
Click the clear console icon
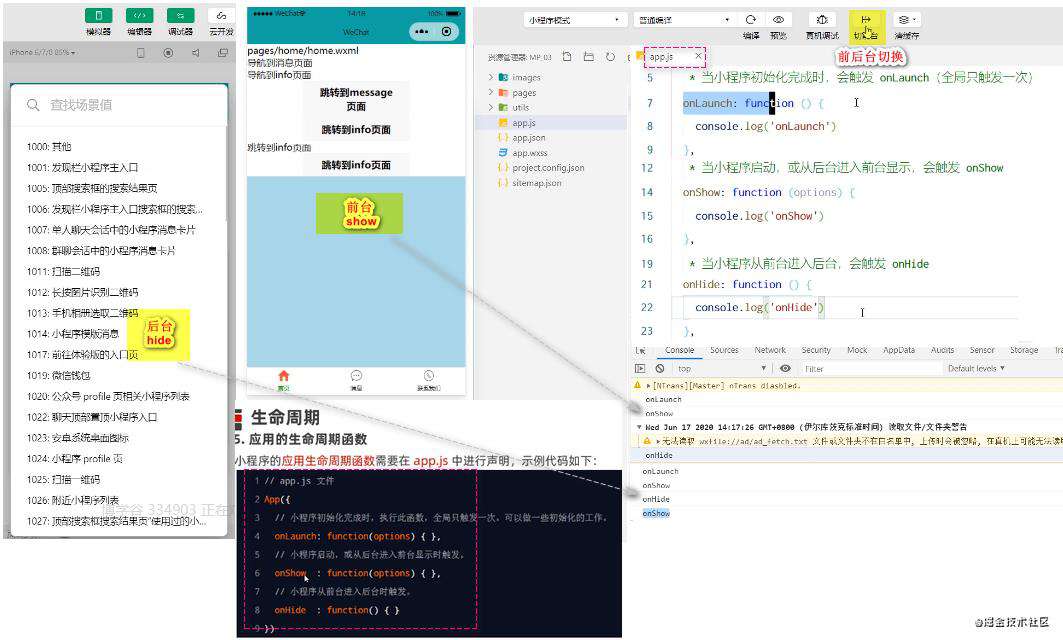[x=660, y=368]
